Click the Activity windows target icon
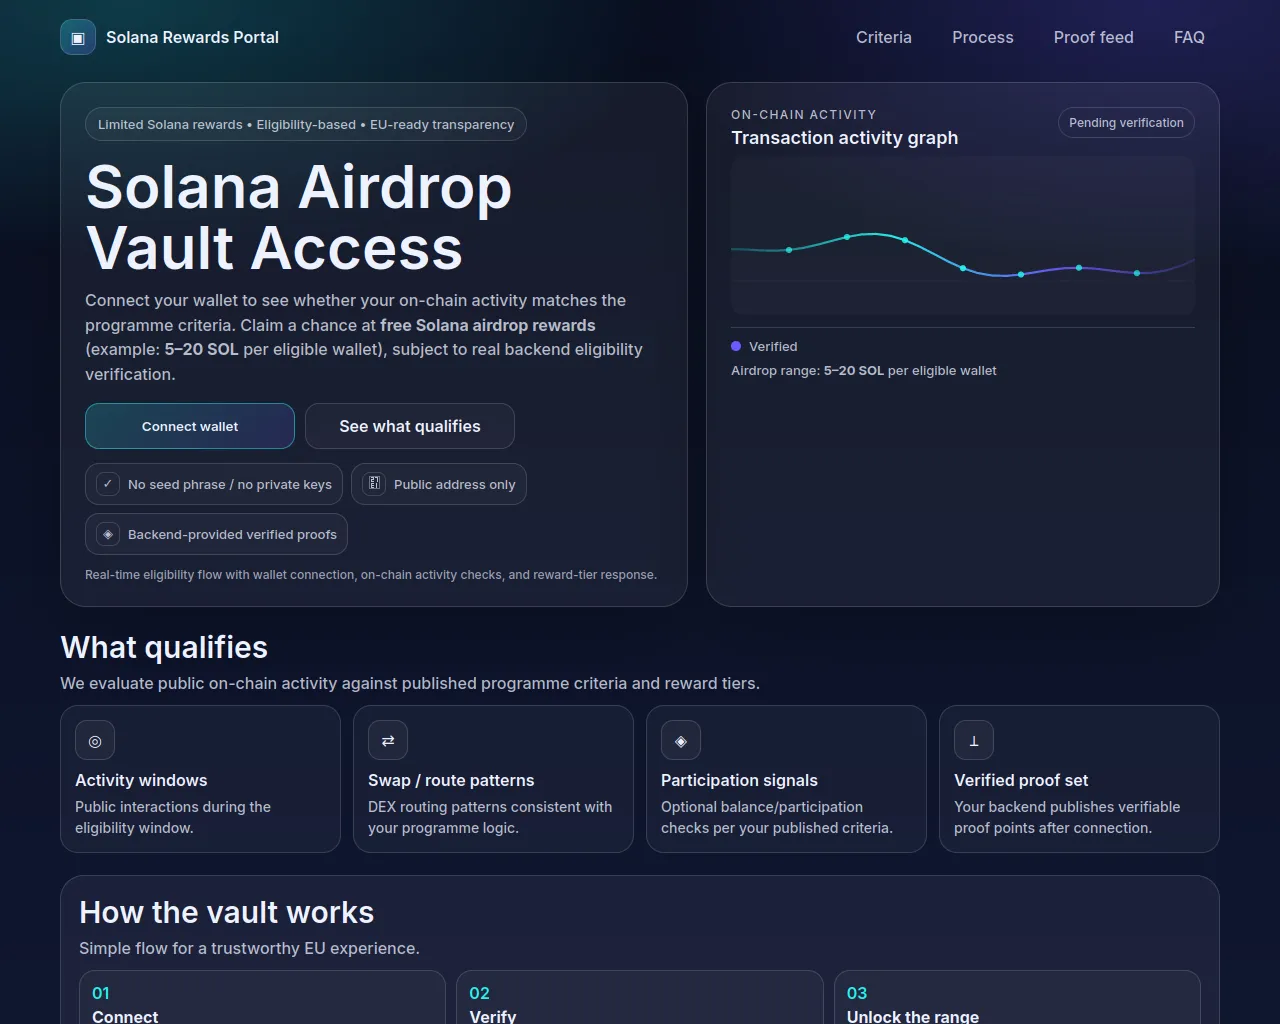 [x=95, y=741]
